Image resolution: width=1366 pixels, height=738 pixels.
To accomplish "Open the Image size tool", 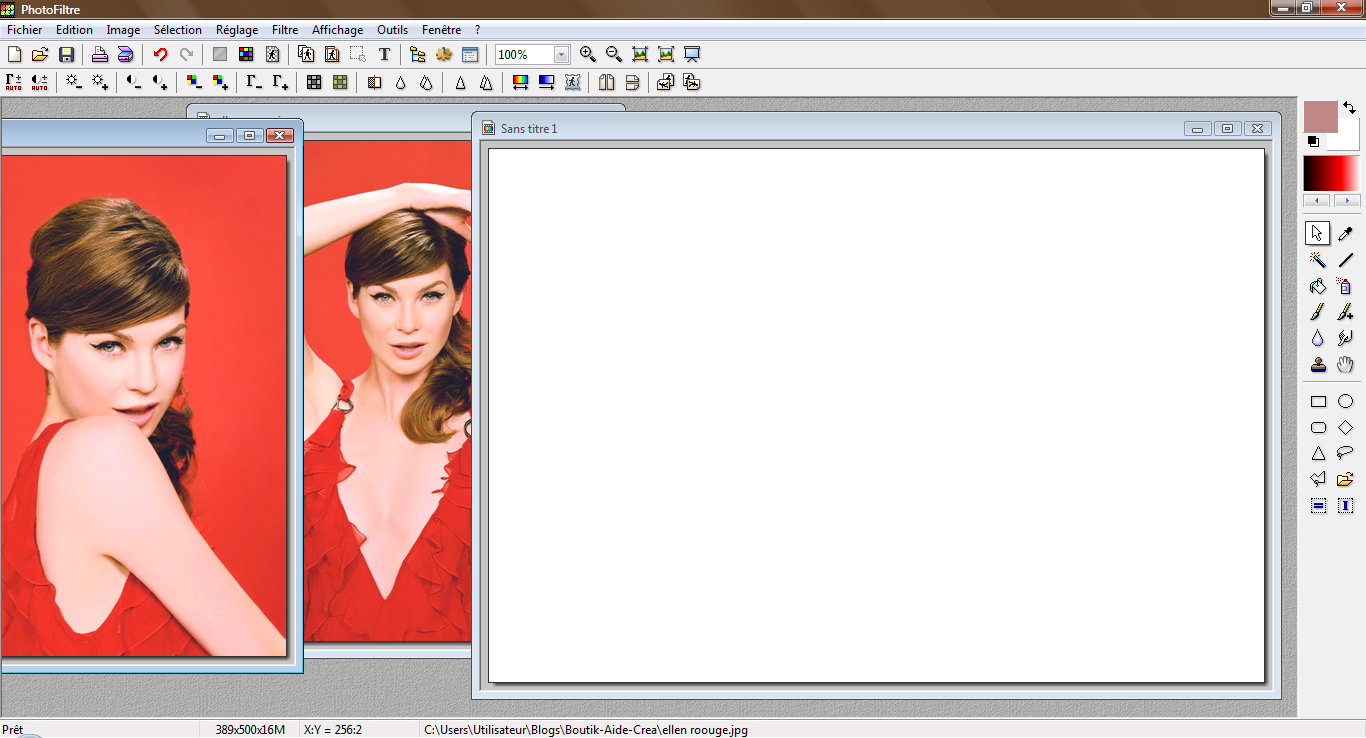I will point(306,55).
